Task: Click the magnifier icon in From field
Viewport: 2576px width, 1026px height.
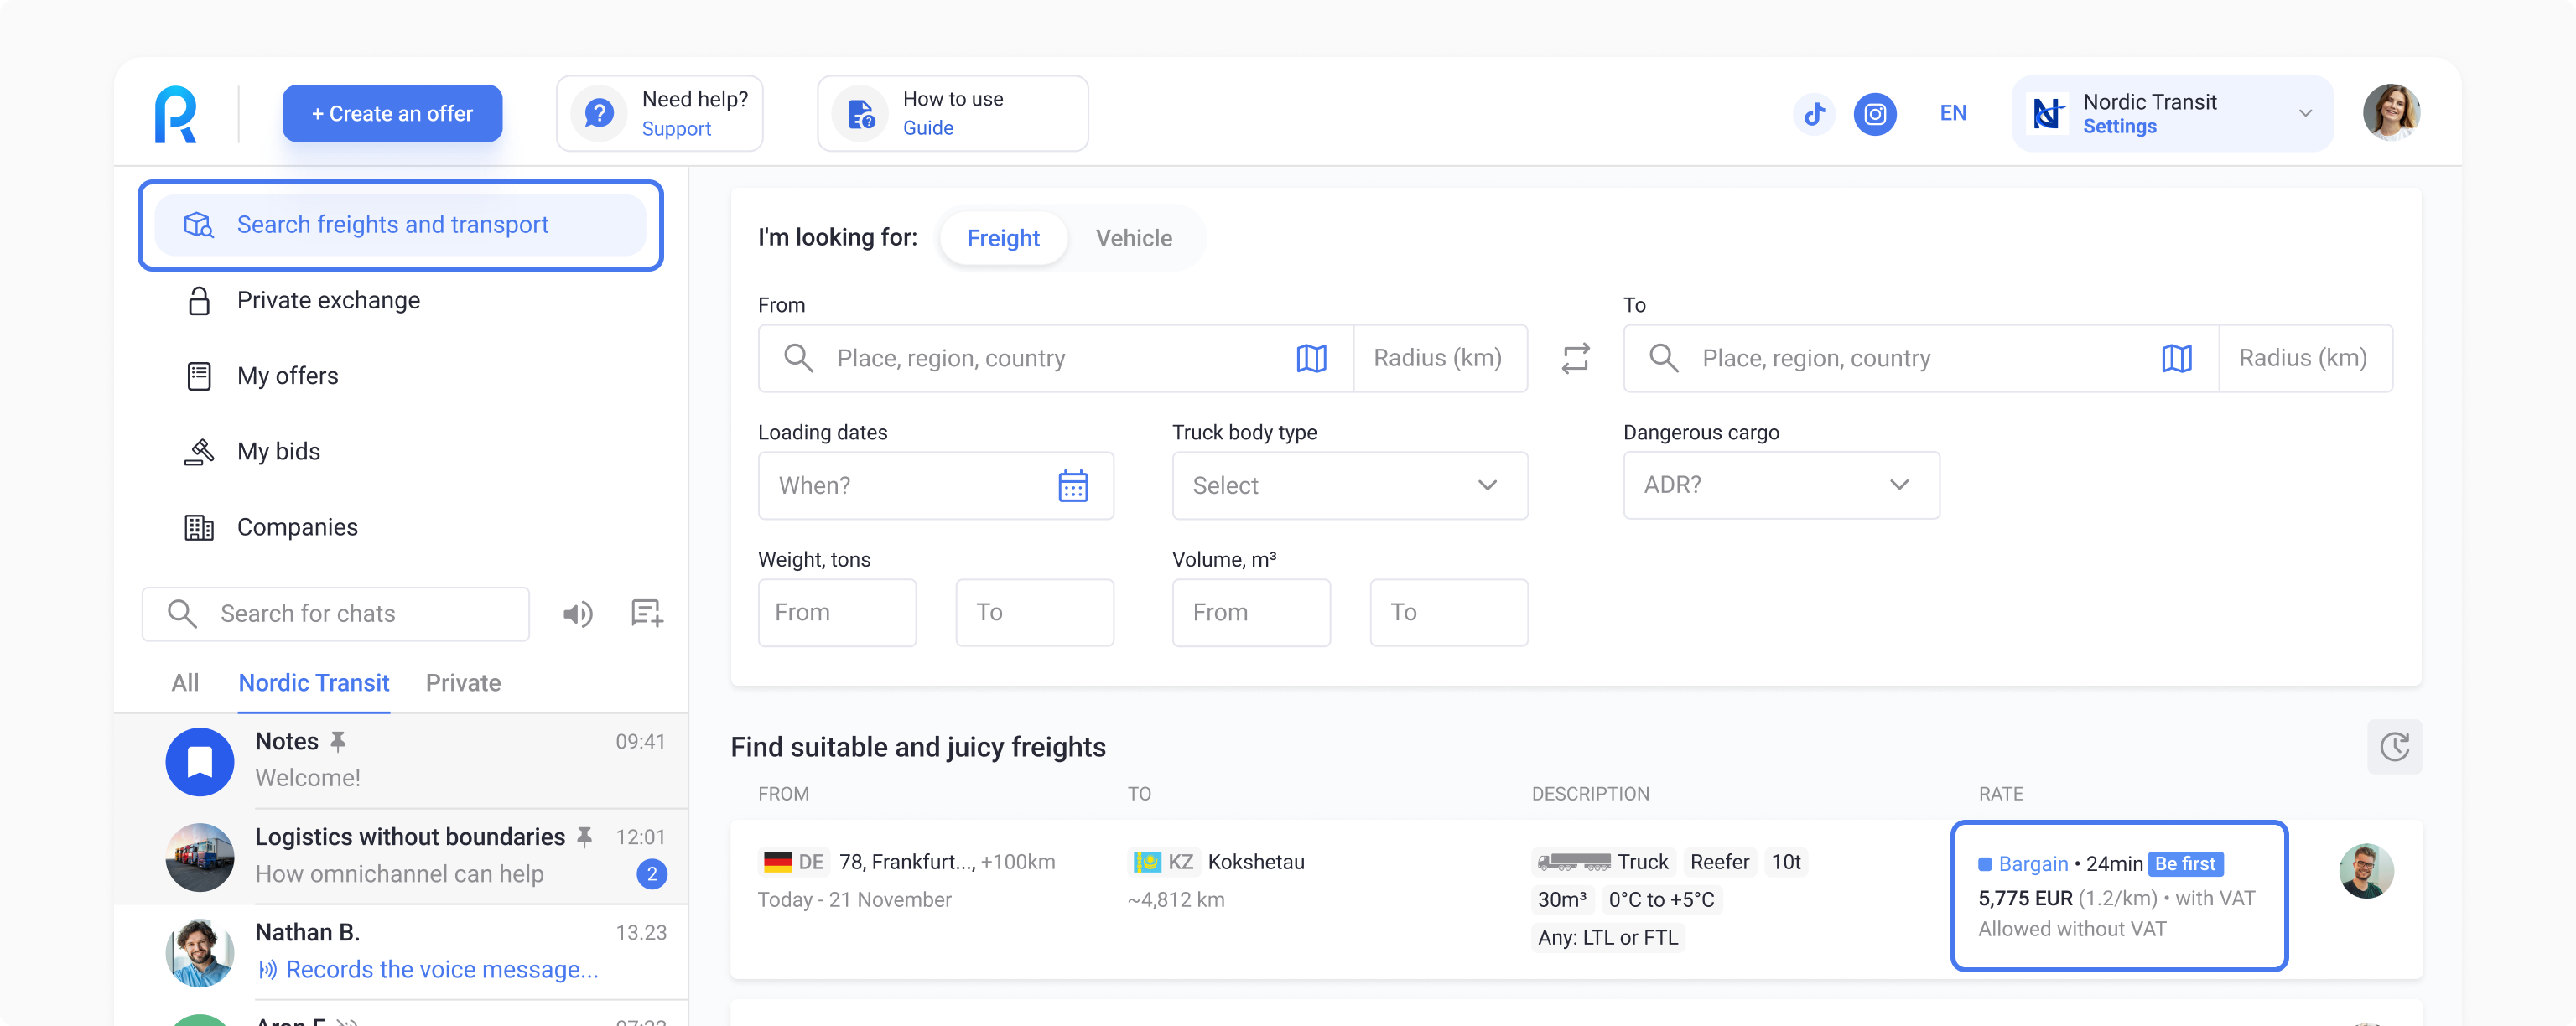Action: [798, 358]
